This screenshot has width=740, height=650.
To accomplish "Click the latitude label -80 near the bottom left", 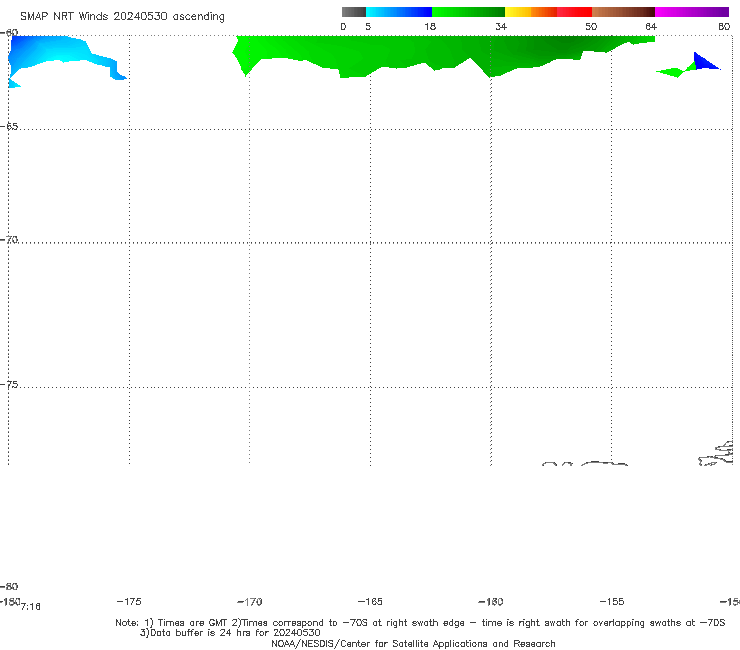I will pyautogui.click(x=9, y=586).
